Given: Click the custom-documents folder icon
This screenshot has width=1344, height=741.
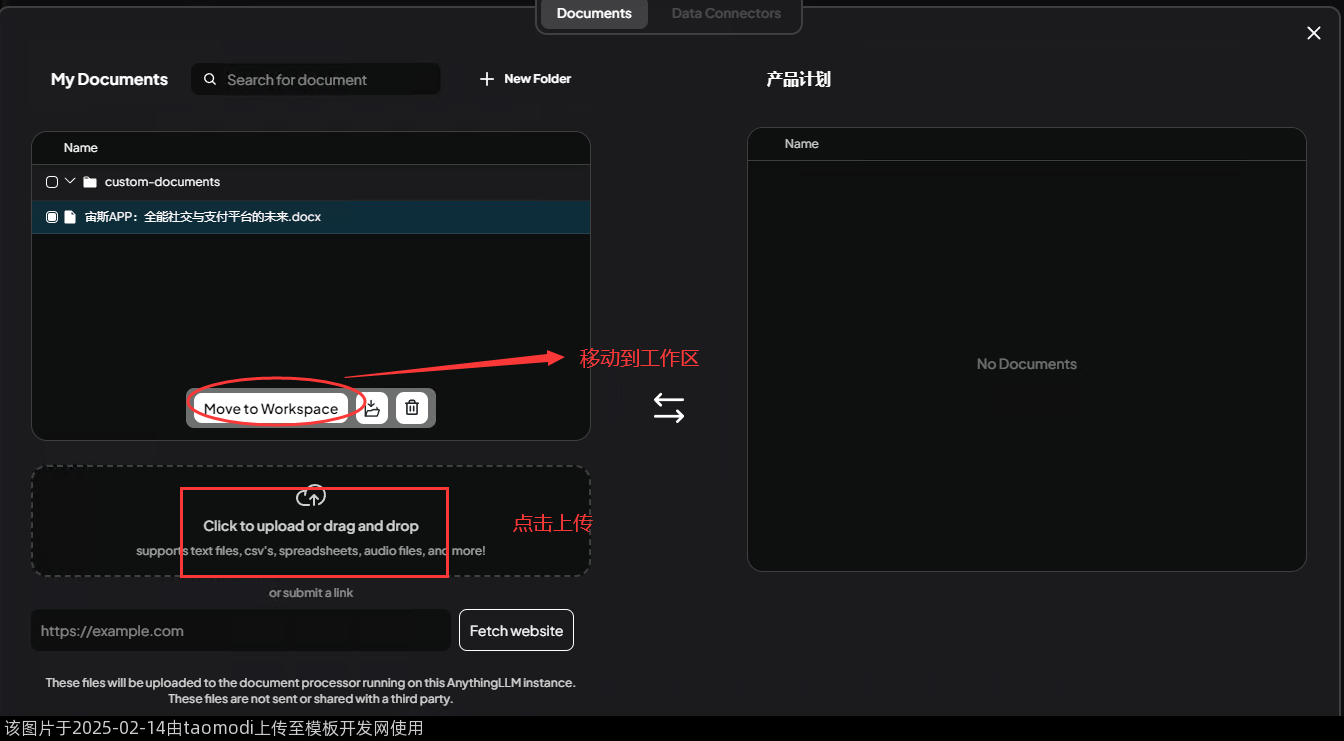Looking at the screenshot, I should pyautogui.click(x=90, y=182).
